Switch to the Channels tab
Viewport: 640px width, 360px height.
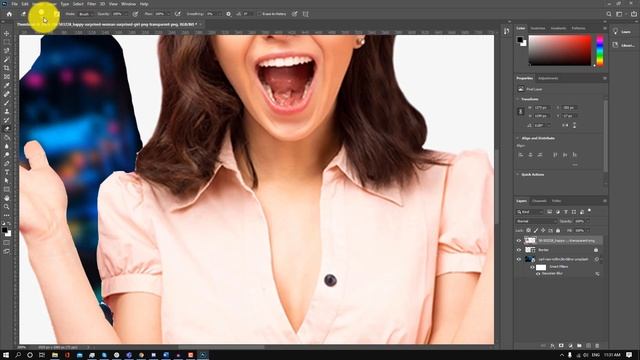539,201
